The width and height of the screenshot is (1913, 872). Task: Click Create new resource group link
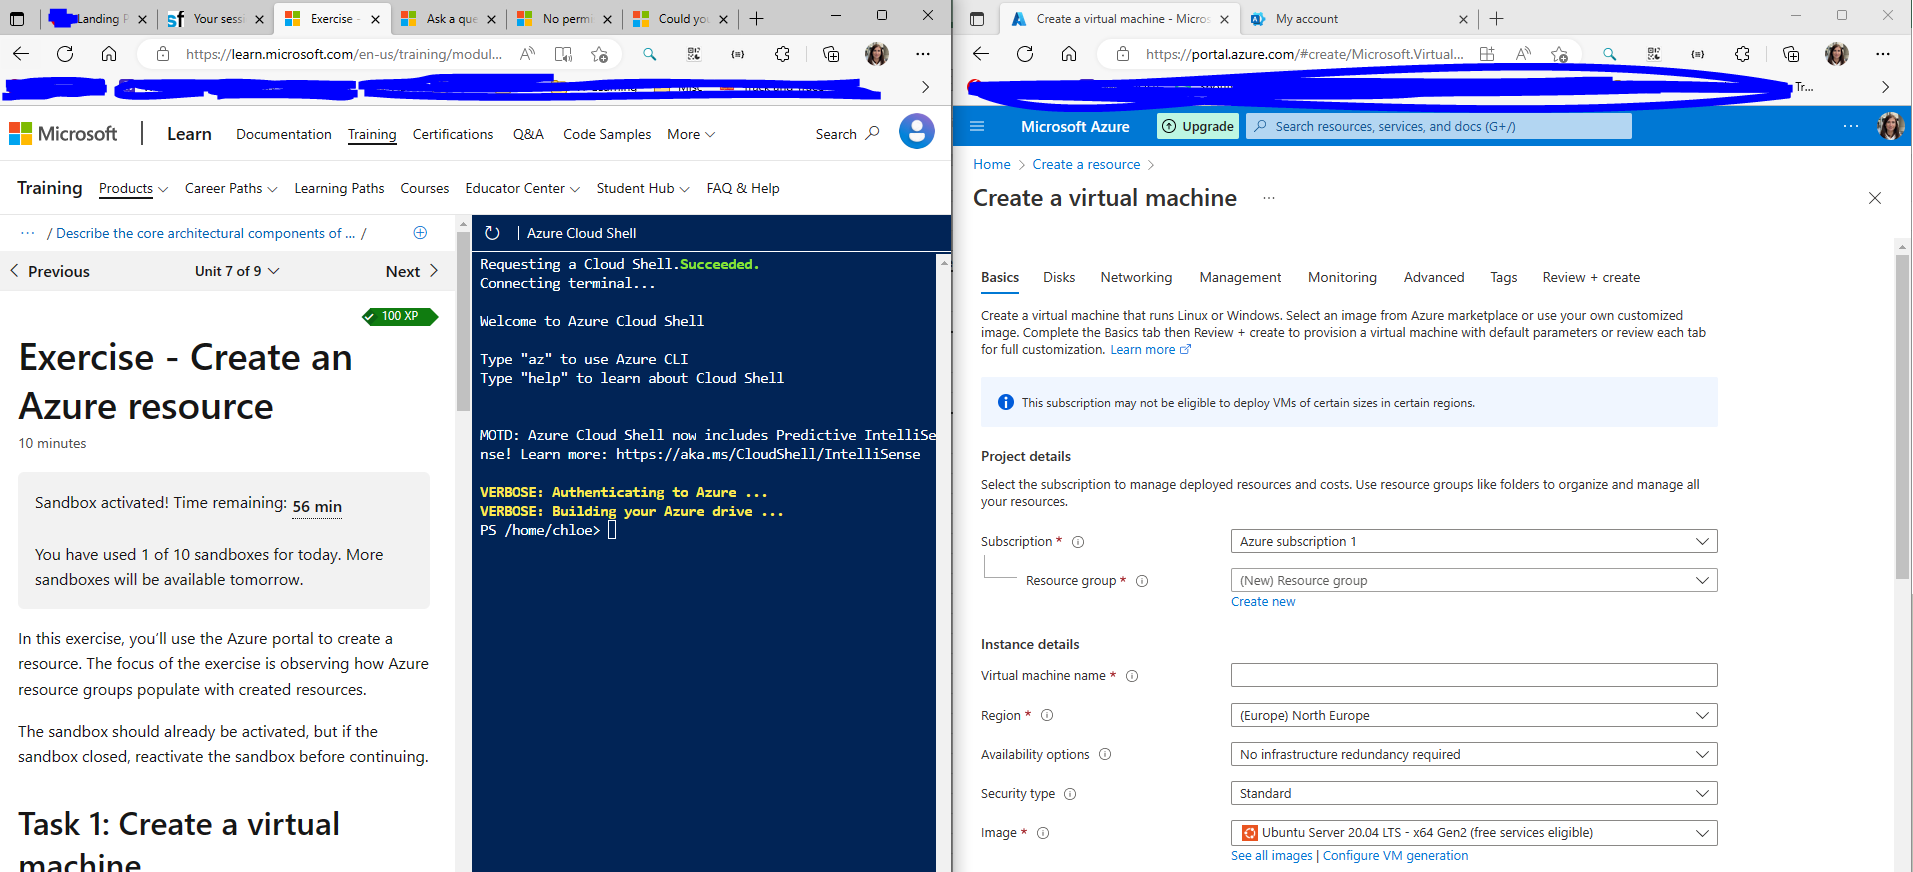[1263, 602]
